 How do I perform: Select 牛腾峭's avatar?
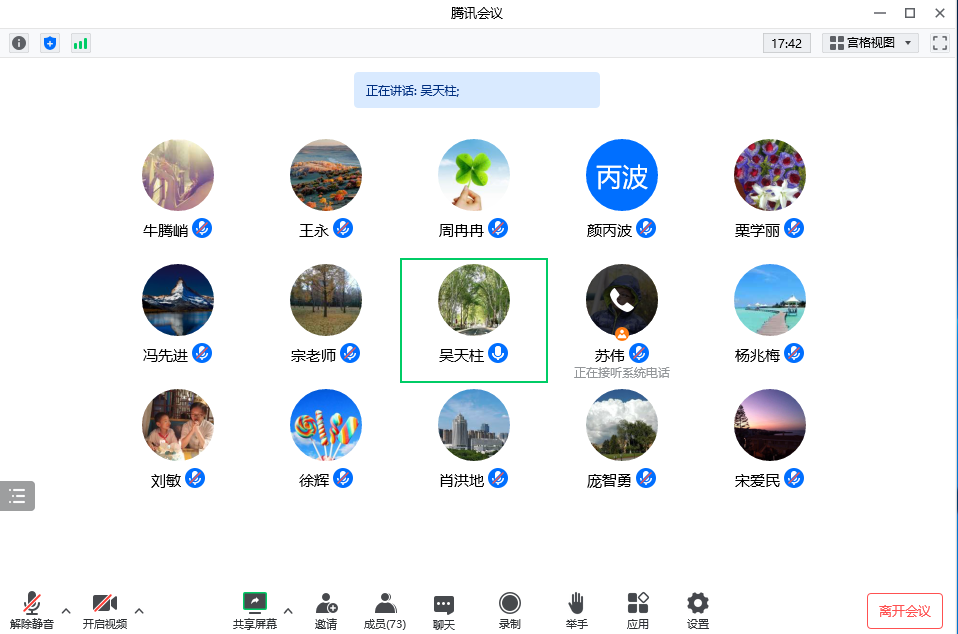178,175
